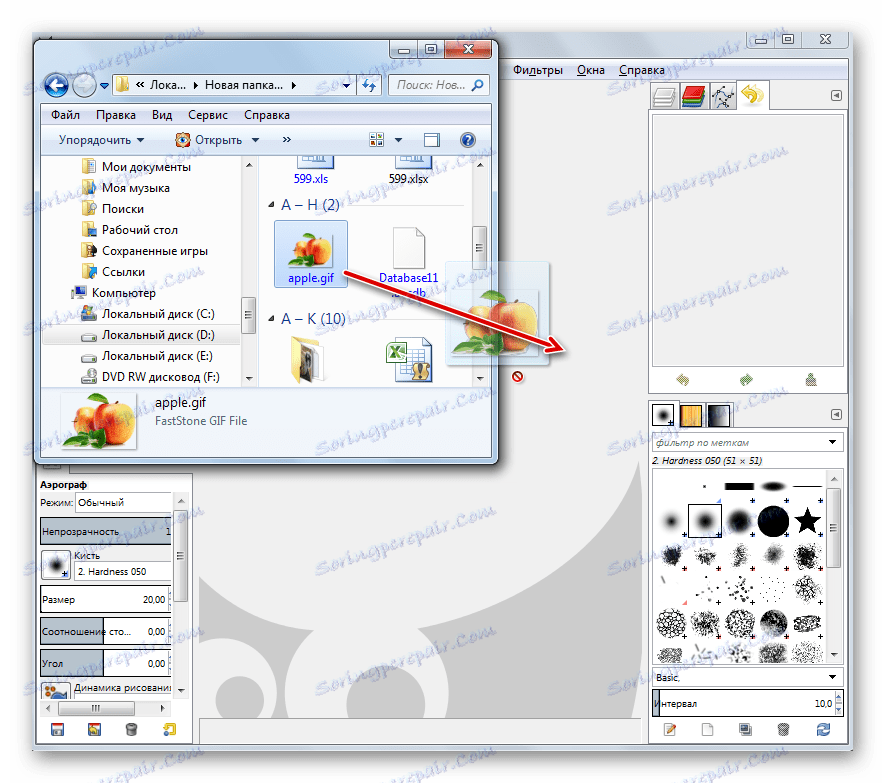Open the Фильтры menu in GIMP
The image size is (885, 783).
pyautogui.click(x=537, y=70)
